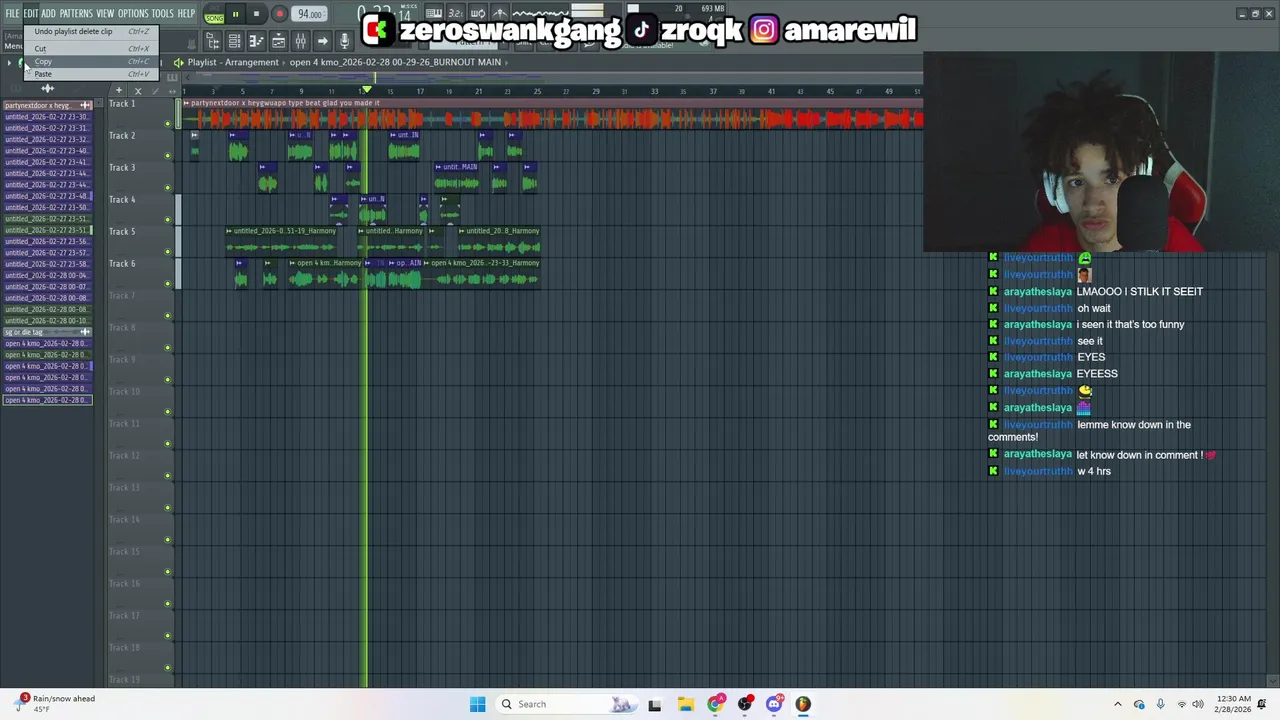Click the microphone recording icon
The width and height of the screenshot is (1280, 720).
point(344,41)
